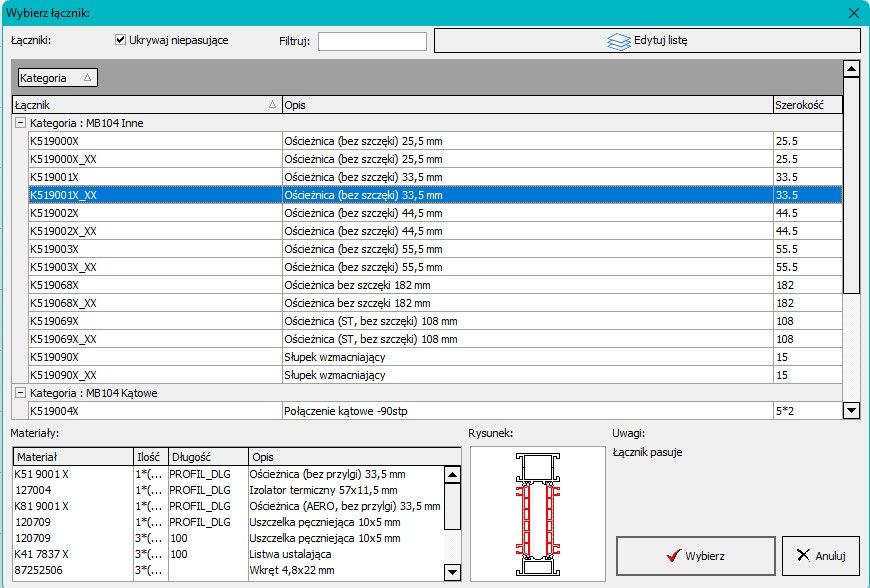Viewport: 870px width, 588px height.
Task: Toggle the Ukrywaj niepasujące checkbox
Action: [121, 40]
